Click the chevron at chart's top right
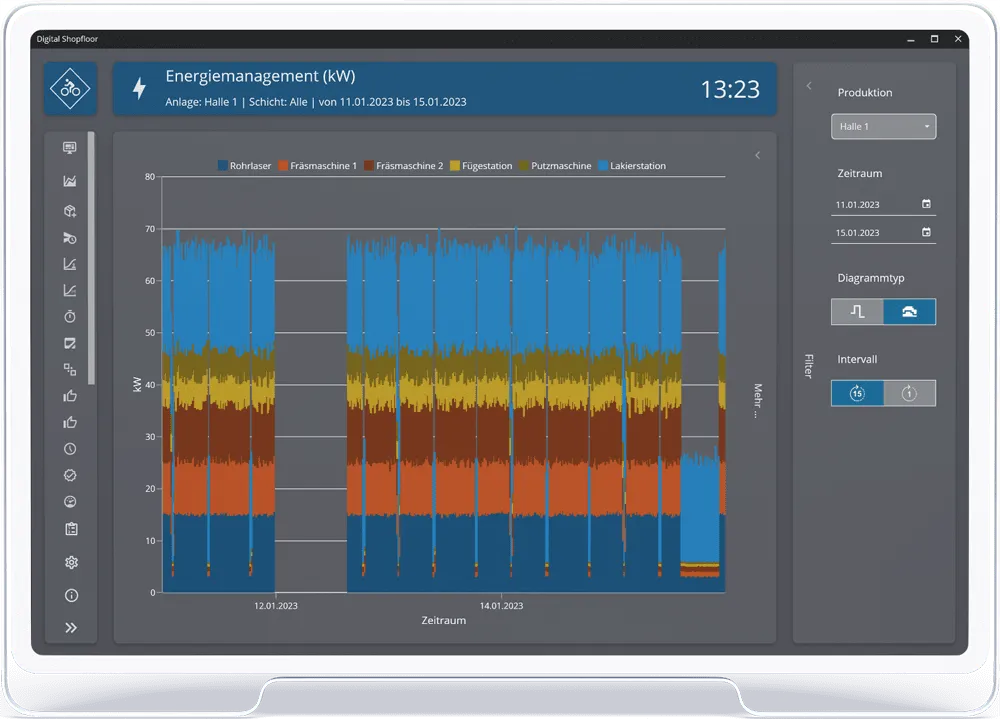Viewport: 1000px width, 719px height. pyautogui.click(x=758, y=155)
